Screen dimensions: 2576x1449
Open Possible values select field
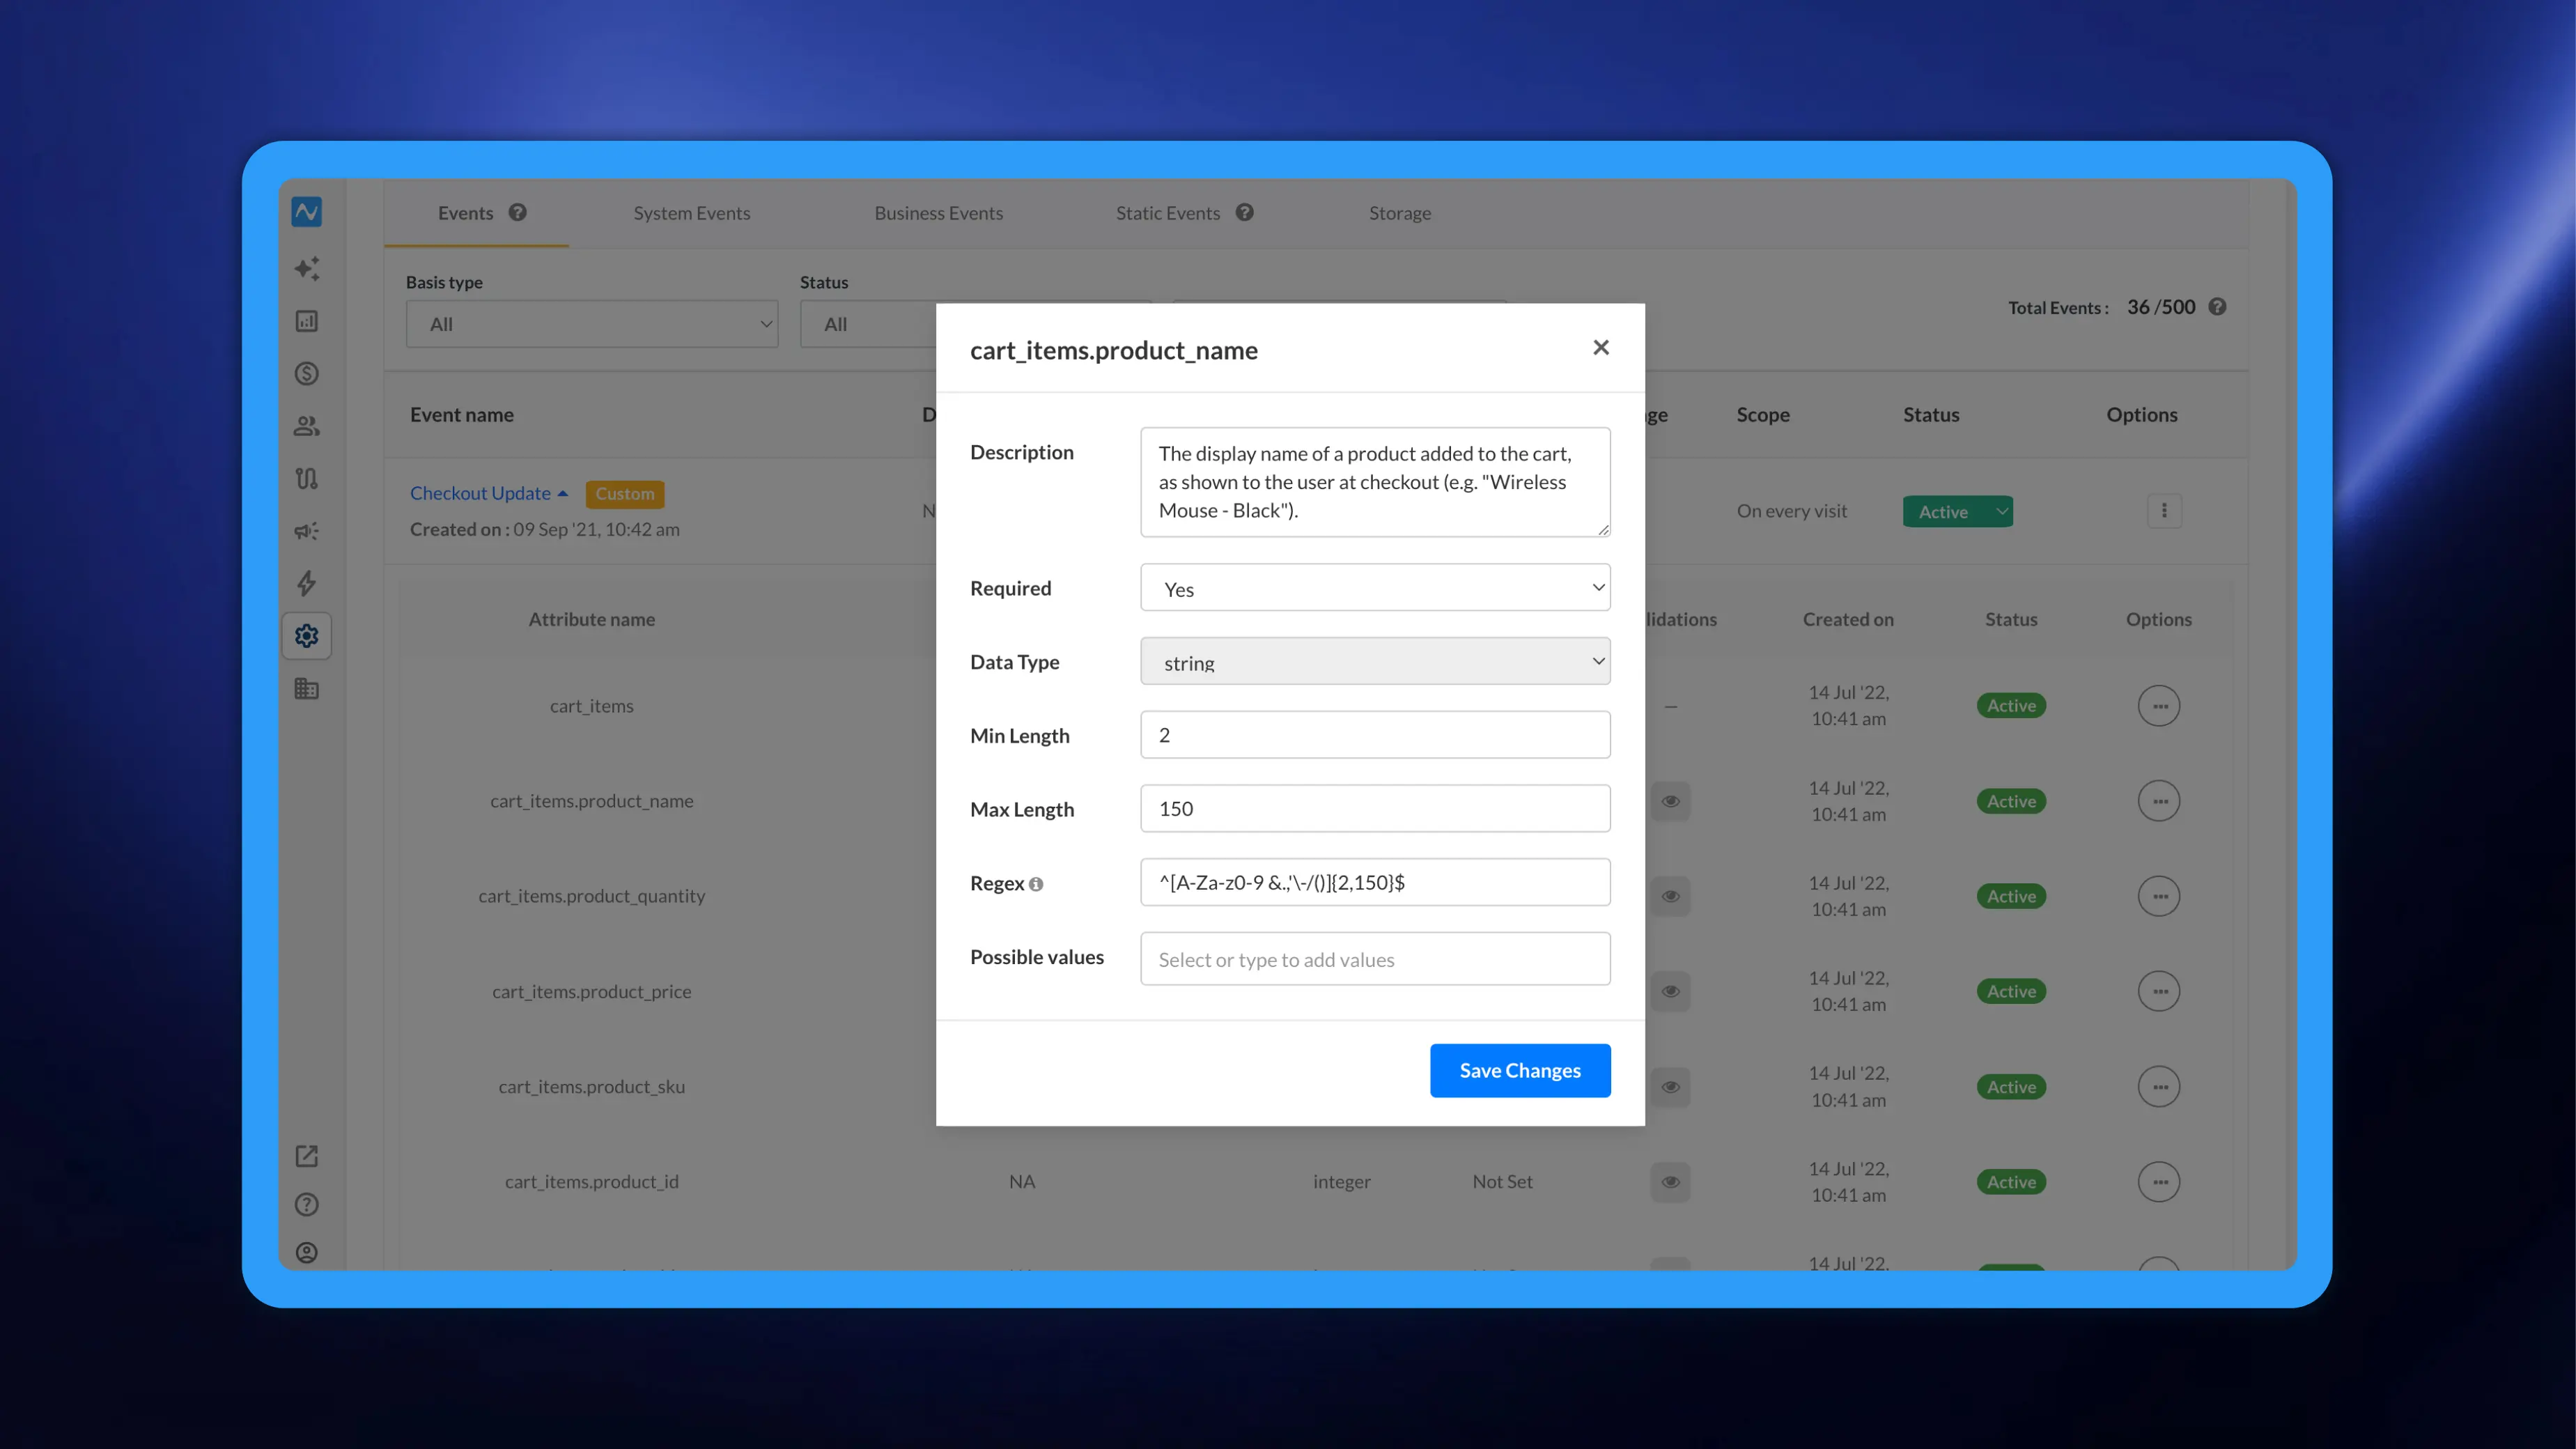click(x=1375, y=959)
